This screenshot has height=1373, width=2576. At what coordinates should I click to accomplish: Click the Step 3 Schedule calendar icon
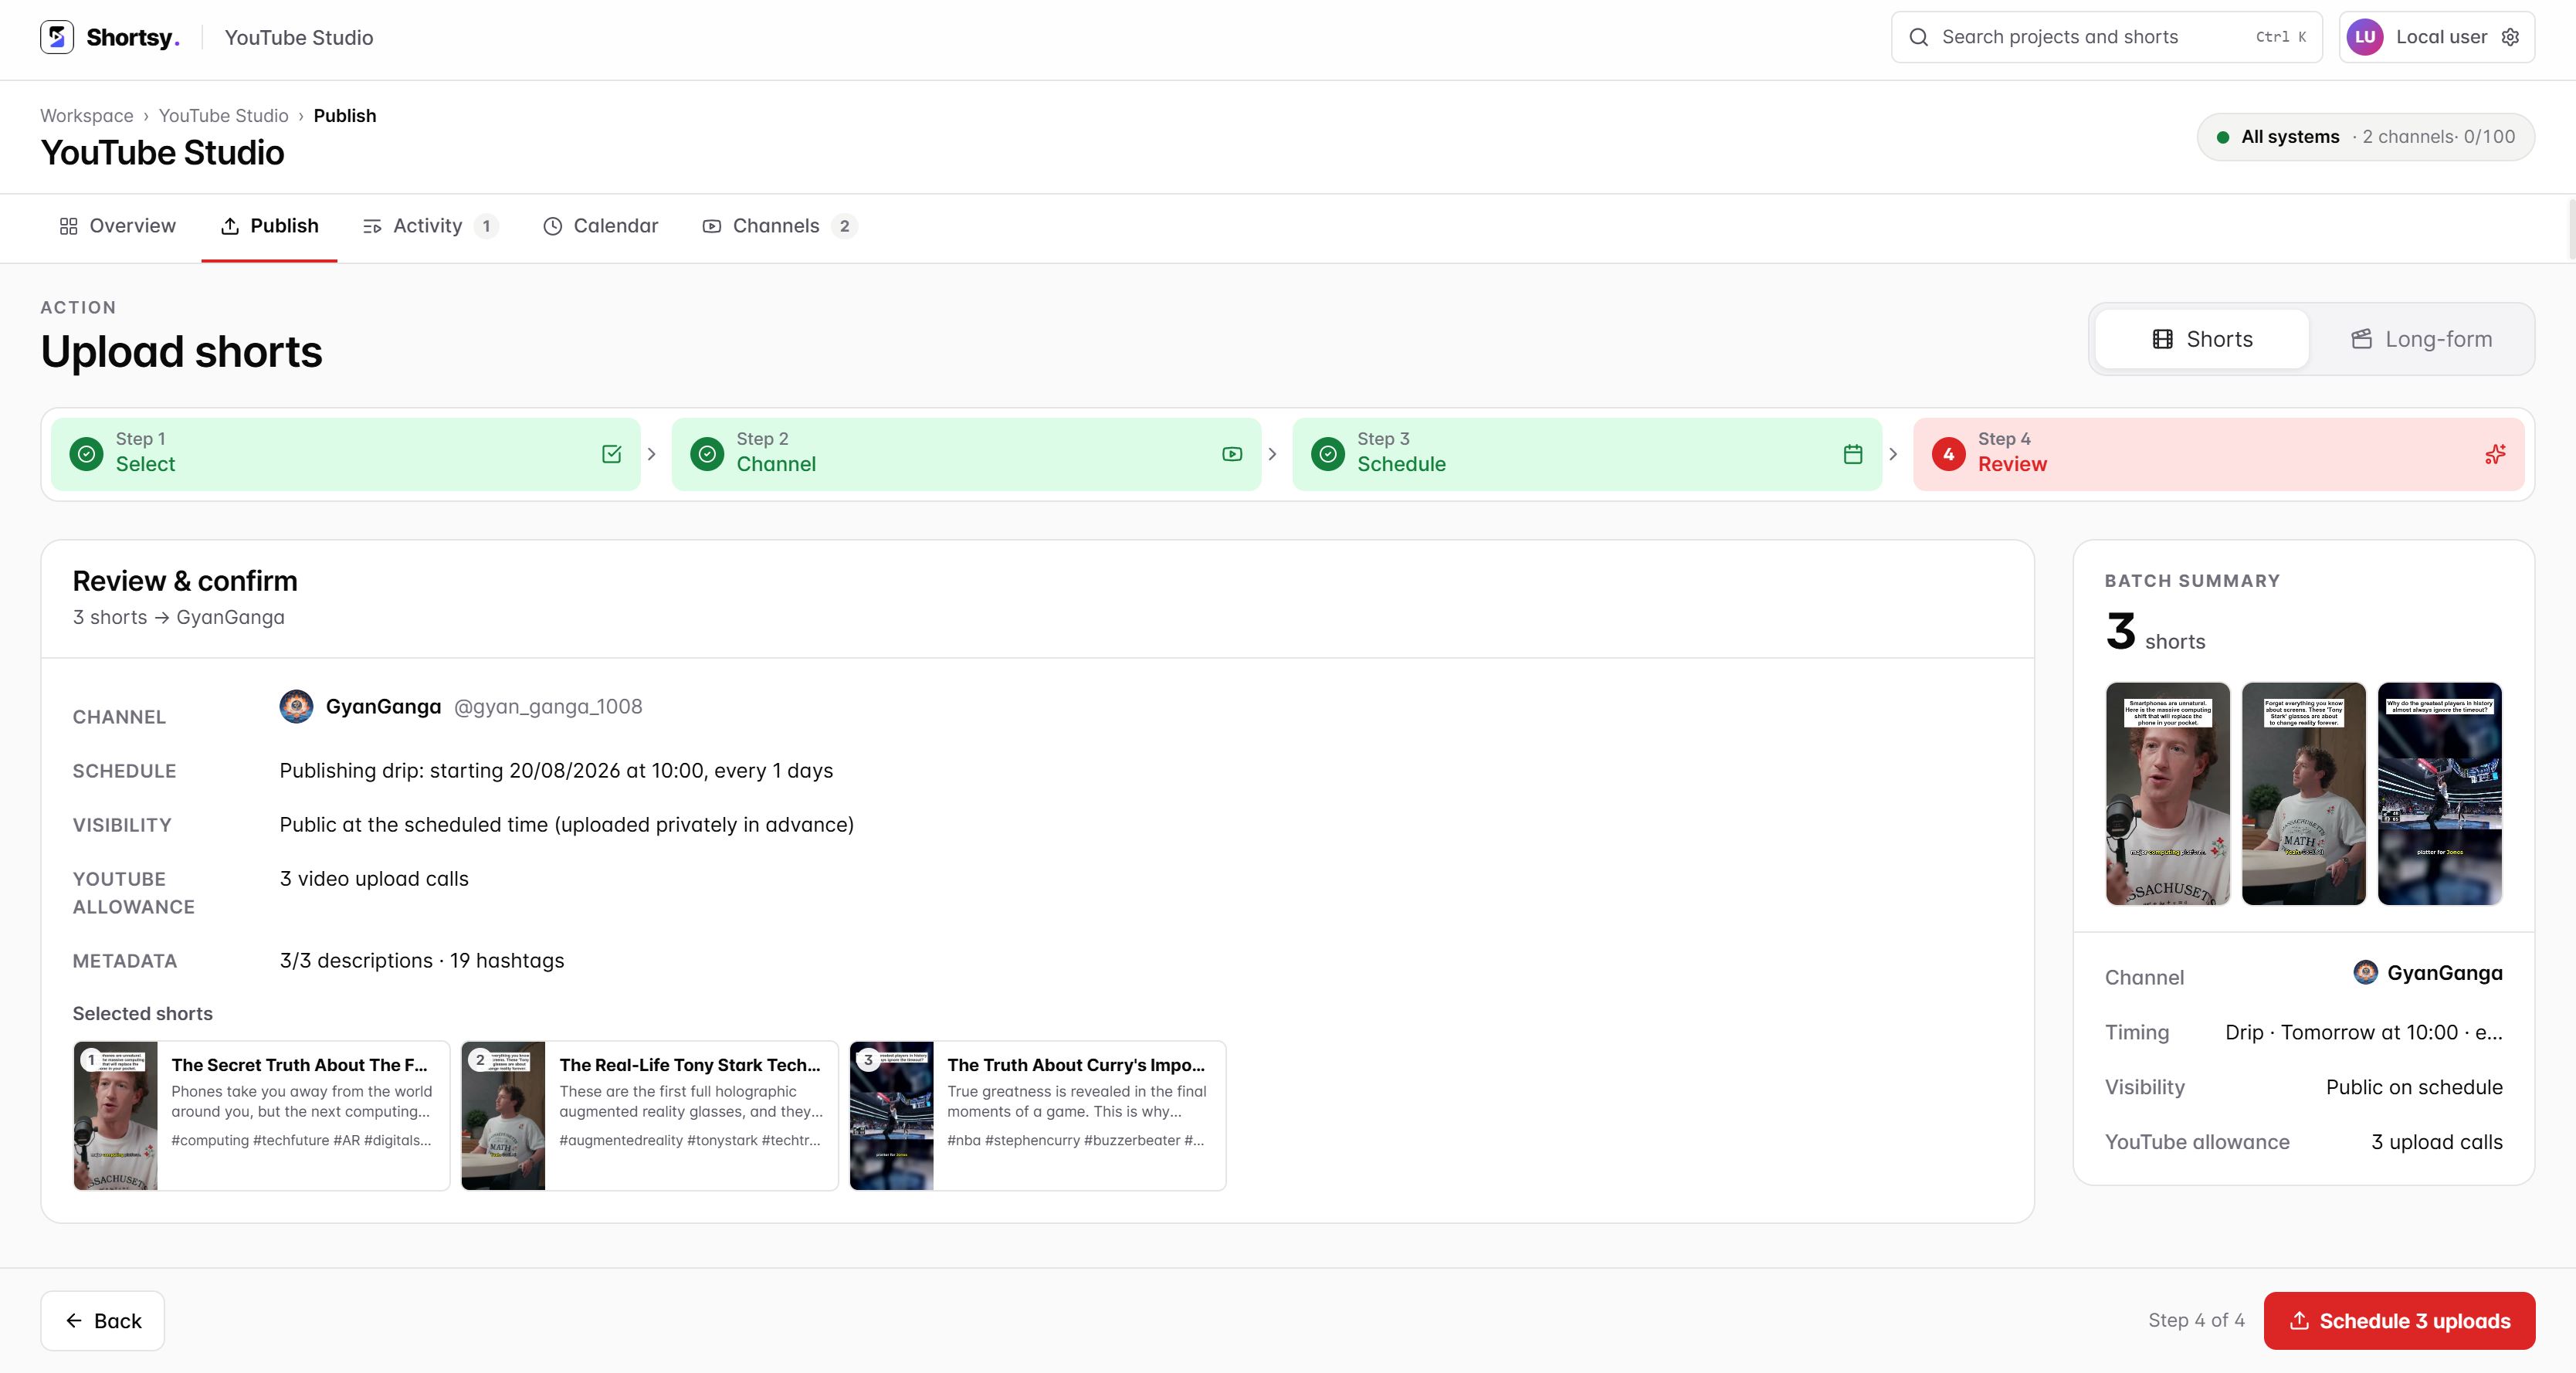pyautogui.click(x=1853, y=454)
